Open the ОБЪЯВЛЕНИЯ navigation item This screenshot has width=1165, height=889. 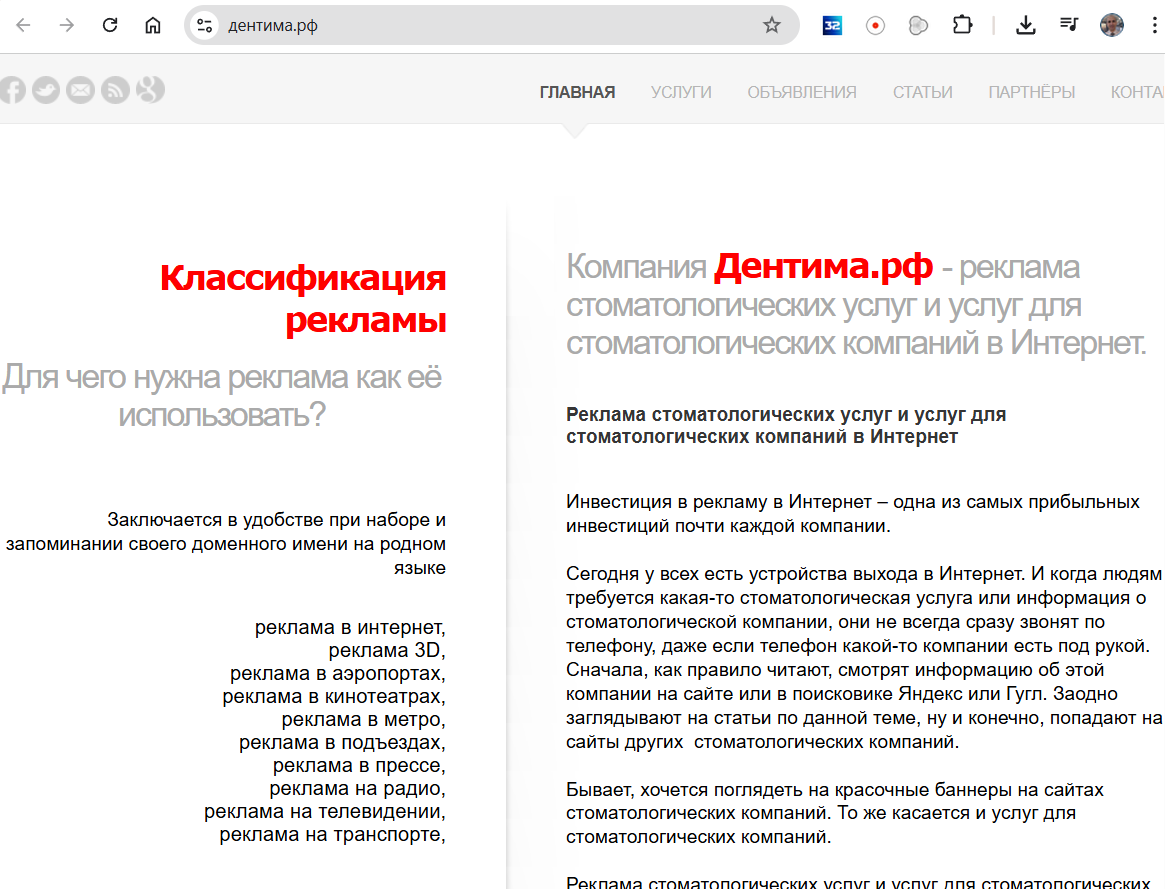pos(802,92)
